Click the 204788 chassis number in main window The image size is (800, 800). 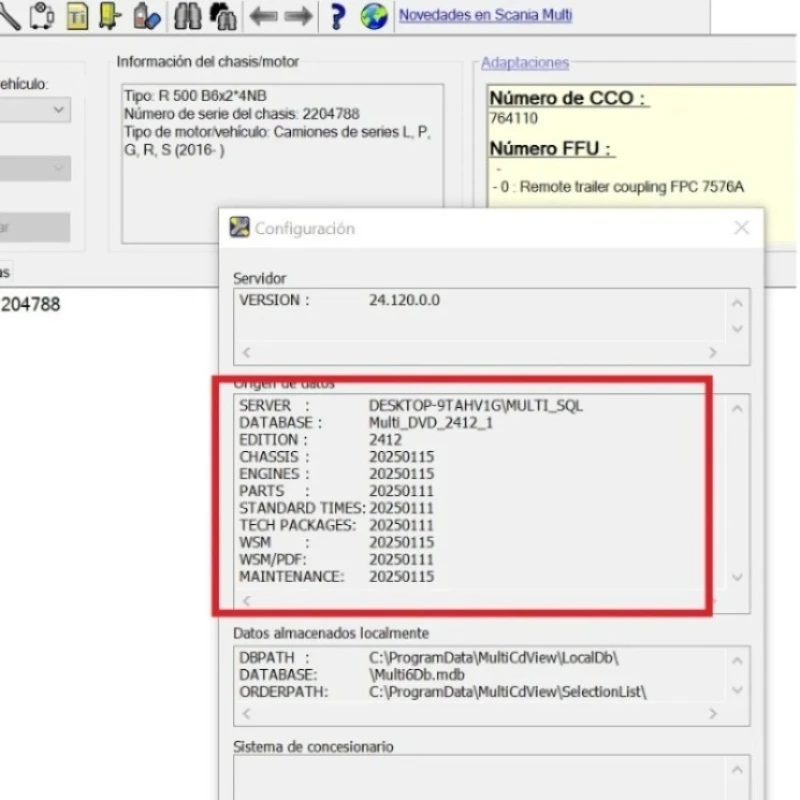point(30,305)
